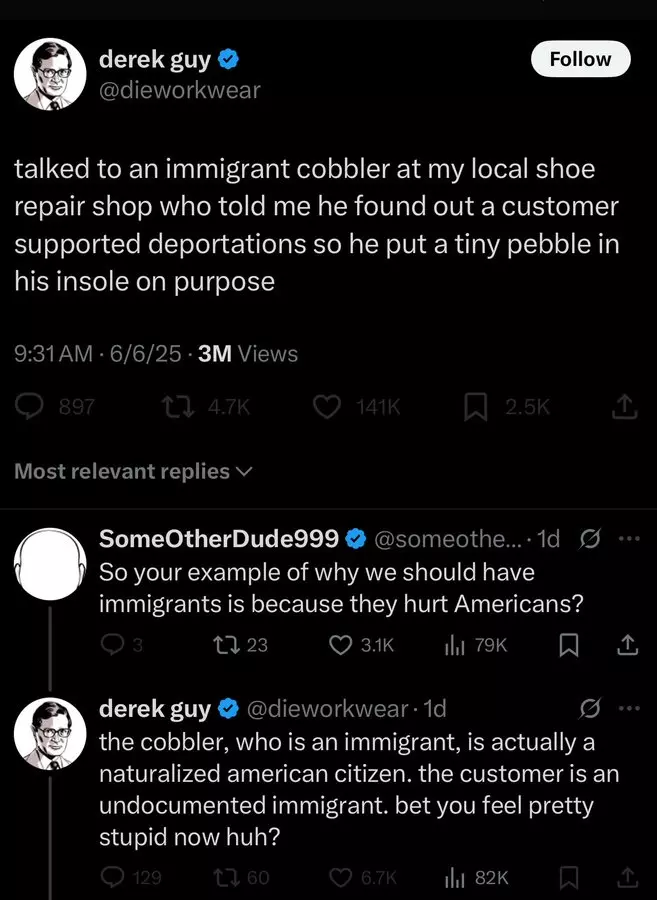Open derek guy's profile avatar at top

50,75
